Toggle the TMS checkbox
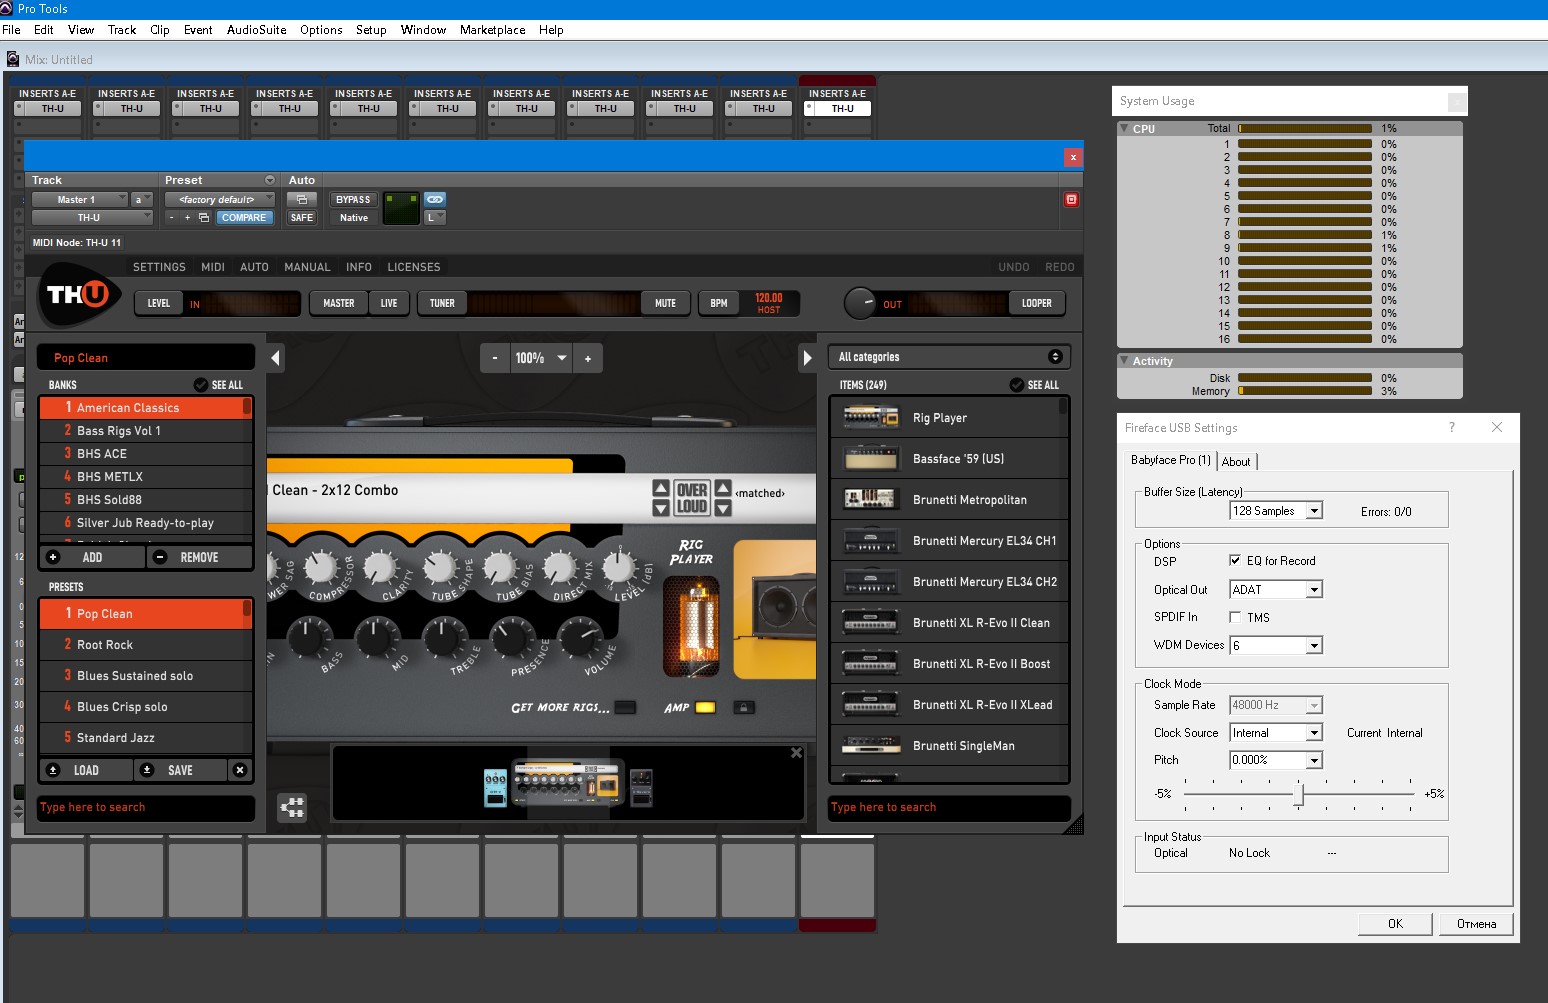This screenshot has width=1548, height=1003. tap(1235, 617)
